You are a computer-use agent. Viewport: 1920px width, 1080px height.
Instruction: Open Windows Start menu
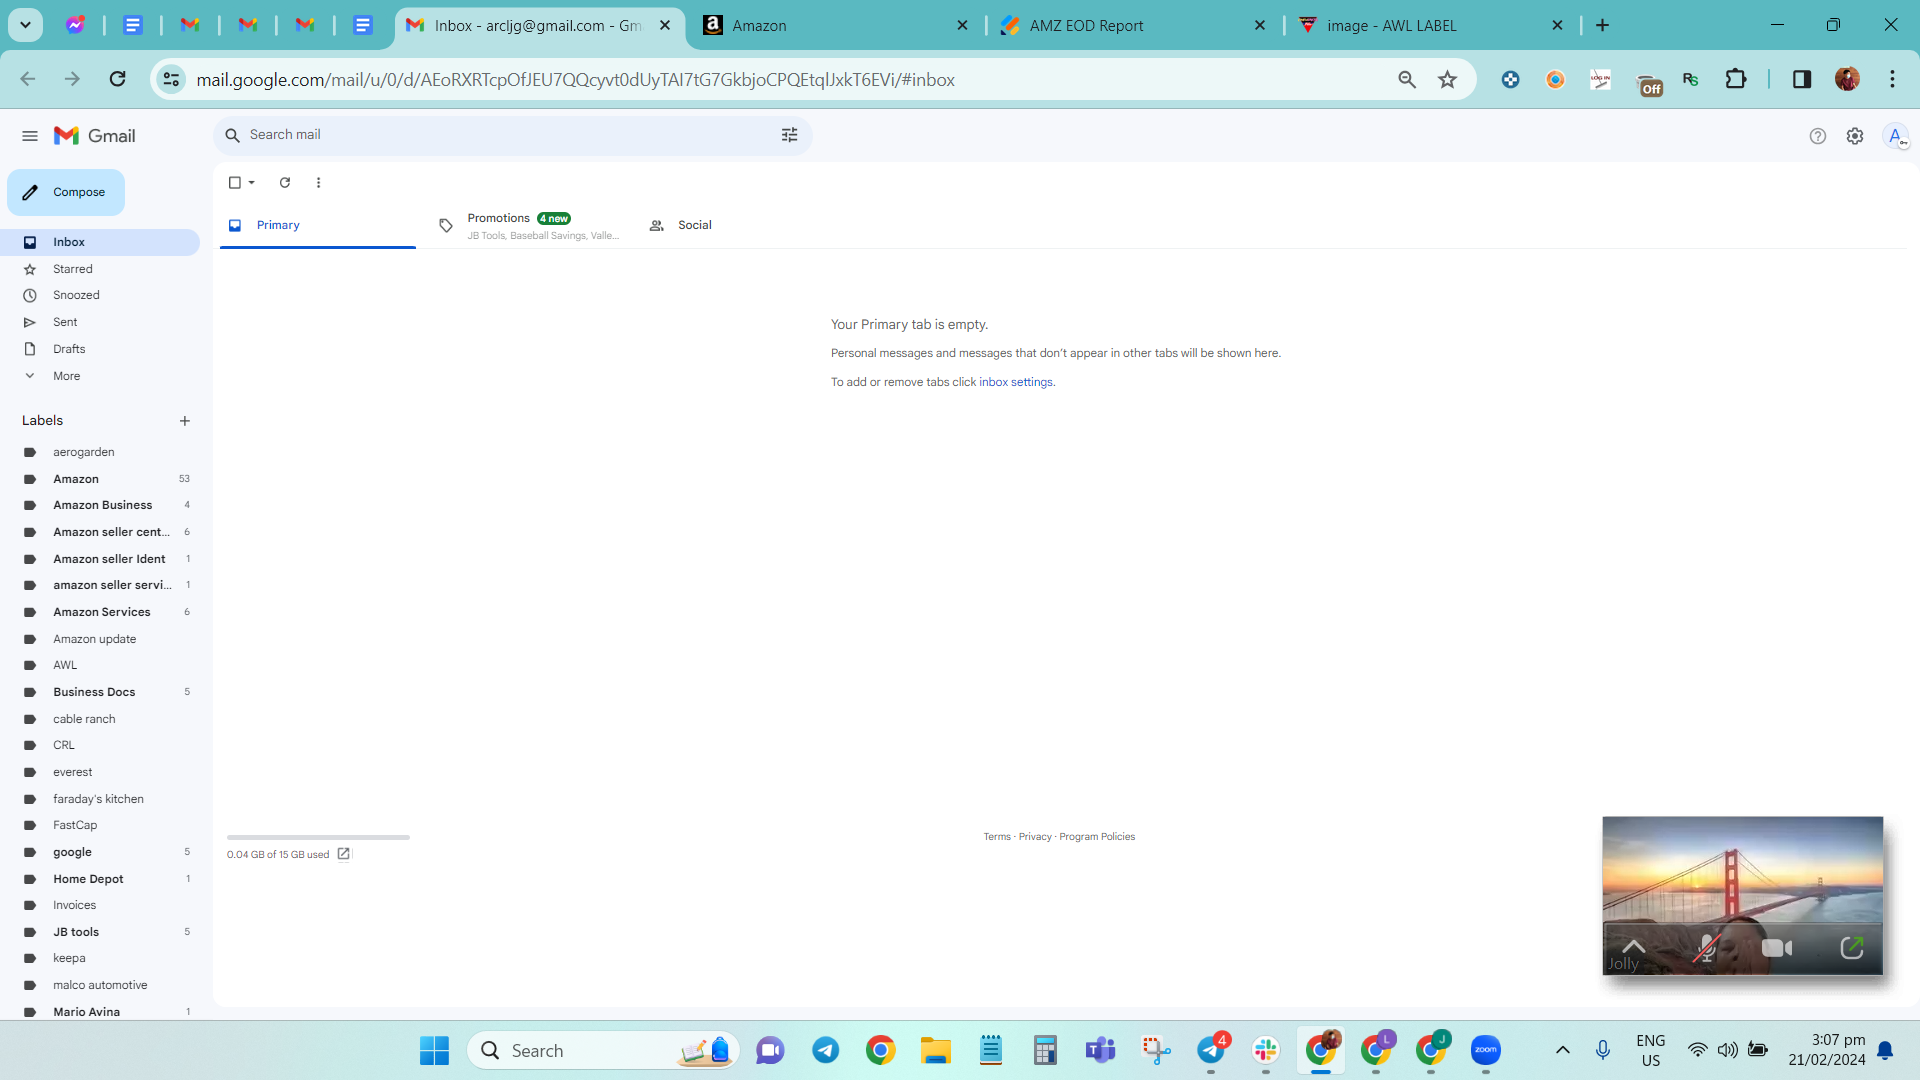(x=434, y=1051)
